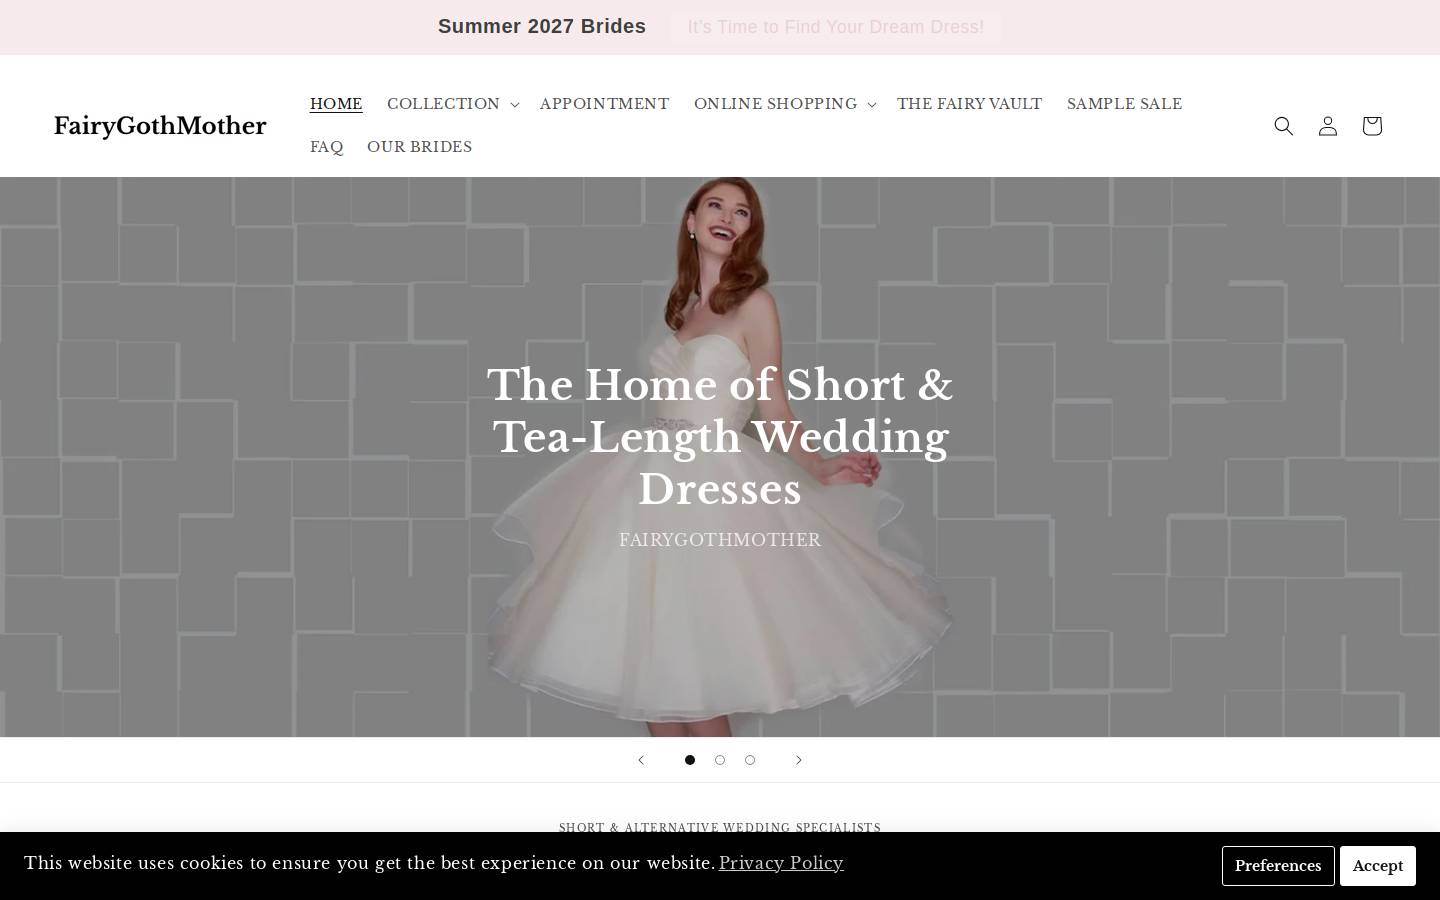Open the Privacy Policy link
The height and width of the screenshot is (900, 1440).
point(781,863)
